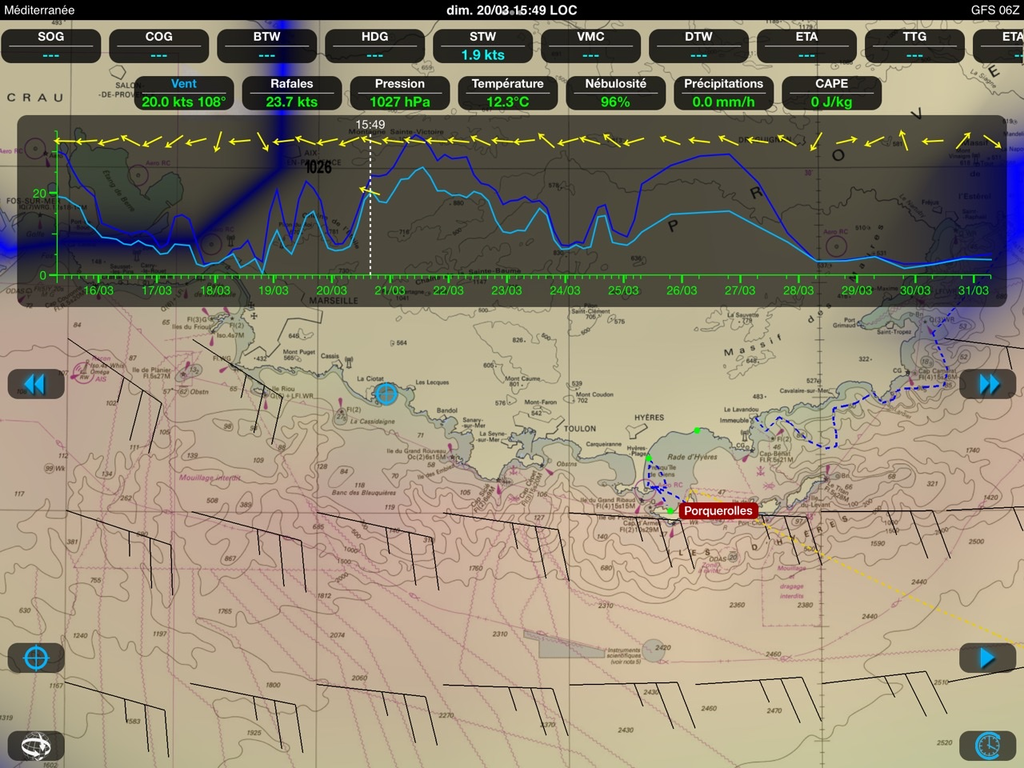Start forecast animation with the play button
The height and width of the screenshot is (768, 1024).
tap(987, 658)
